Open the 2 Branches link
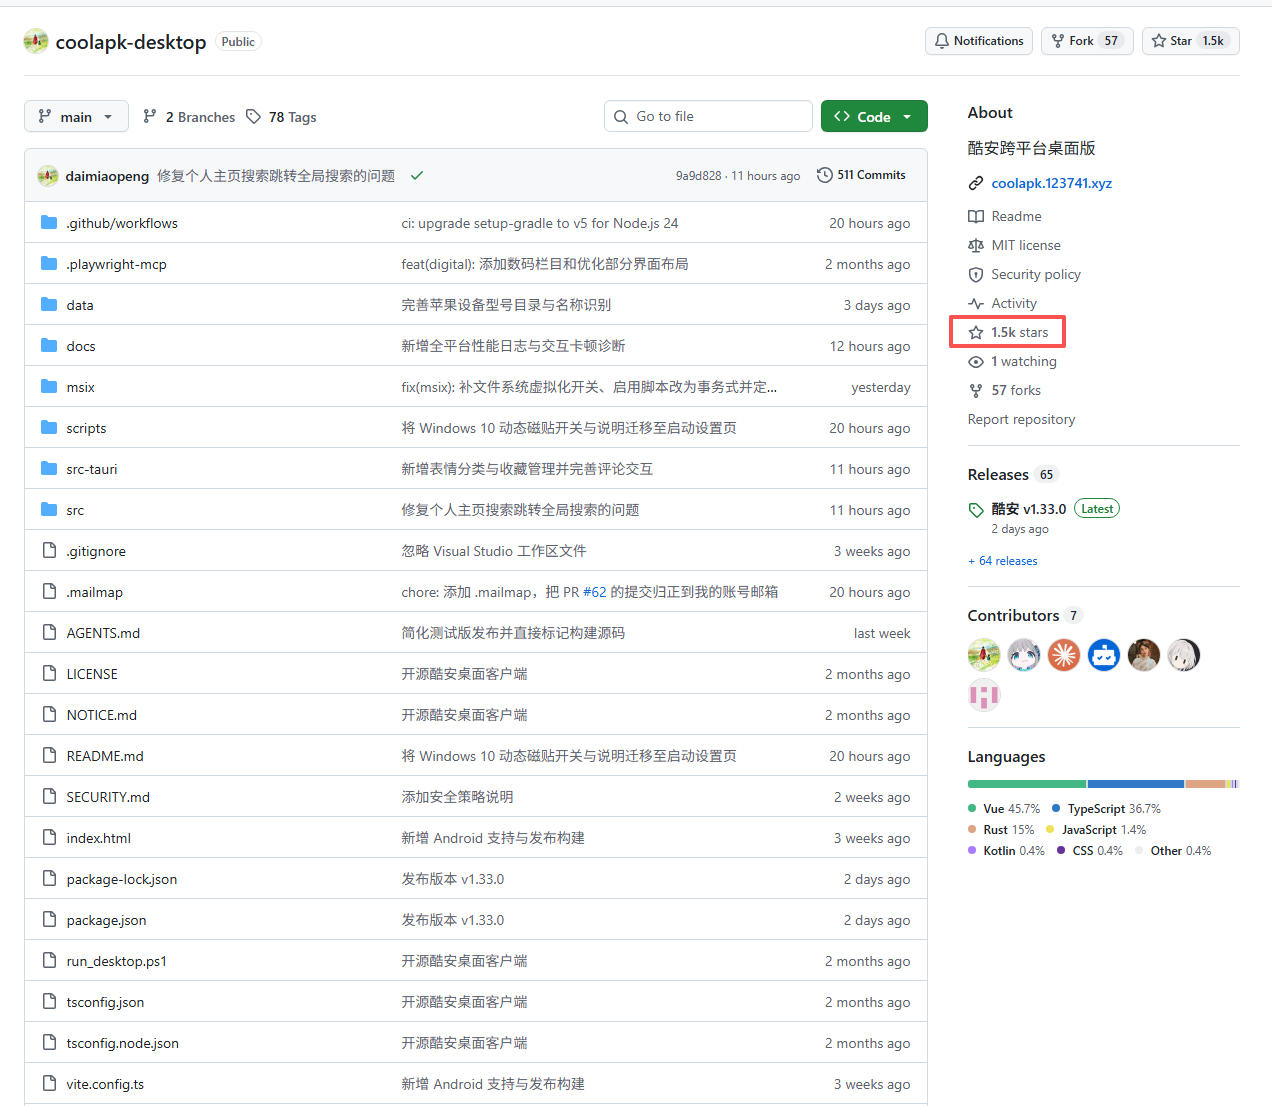This screenshot has width=1272, height=1106. click(x=189, y=117)
